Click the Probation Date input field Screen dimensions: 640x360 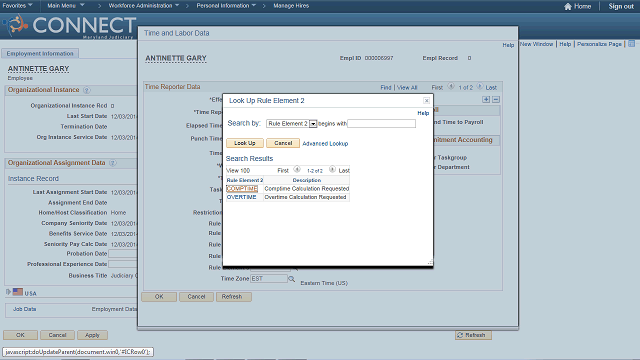[x=123, y=254]
